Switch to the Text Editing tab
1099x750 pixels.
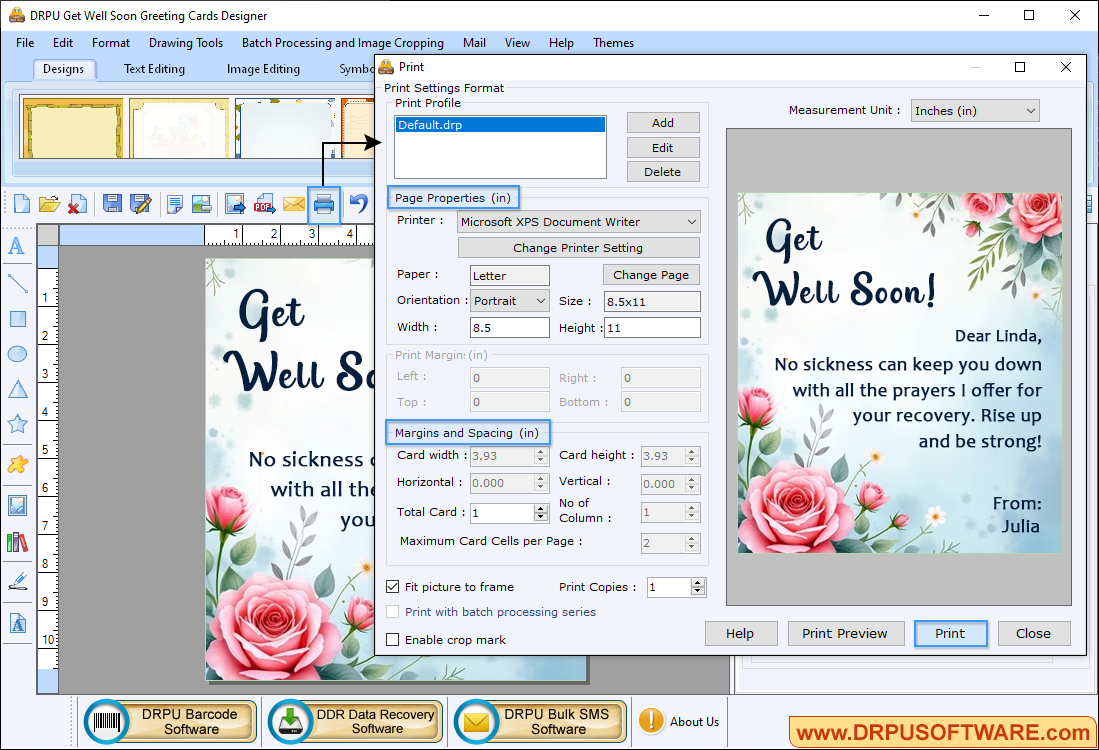[153, 68]
